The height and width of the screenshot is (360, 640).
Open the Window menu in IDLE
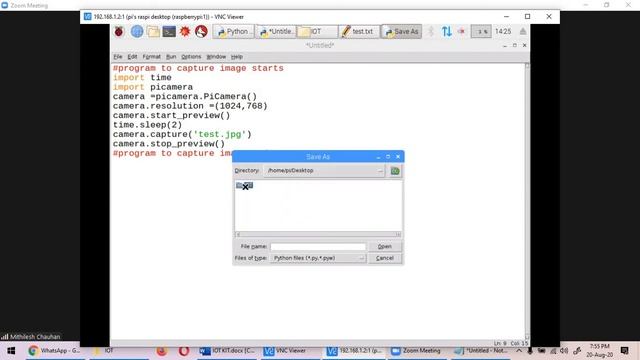tap(216, 57)
